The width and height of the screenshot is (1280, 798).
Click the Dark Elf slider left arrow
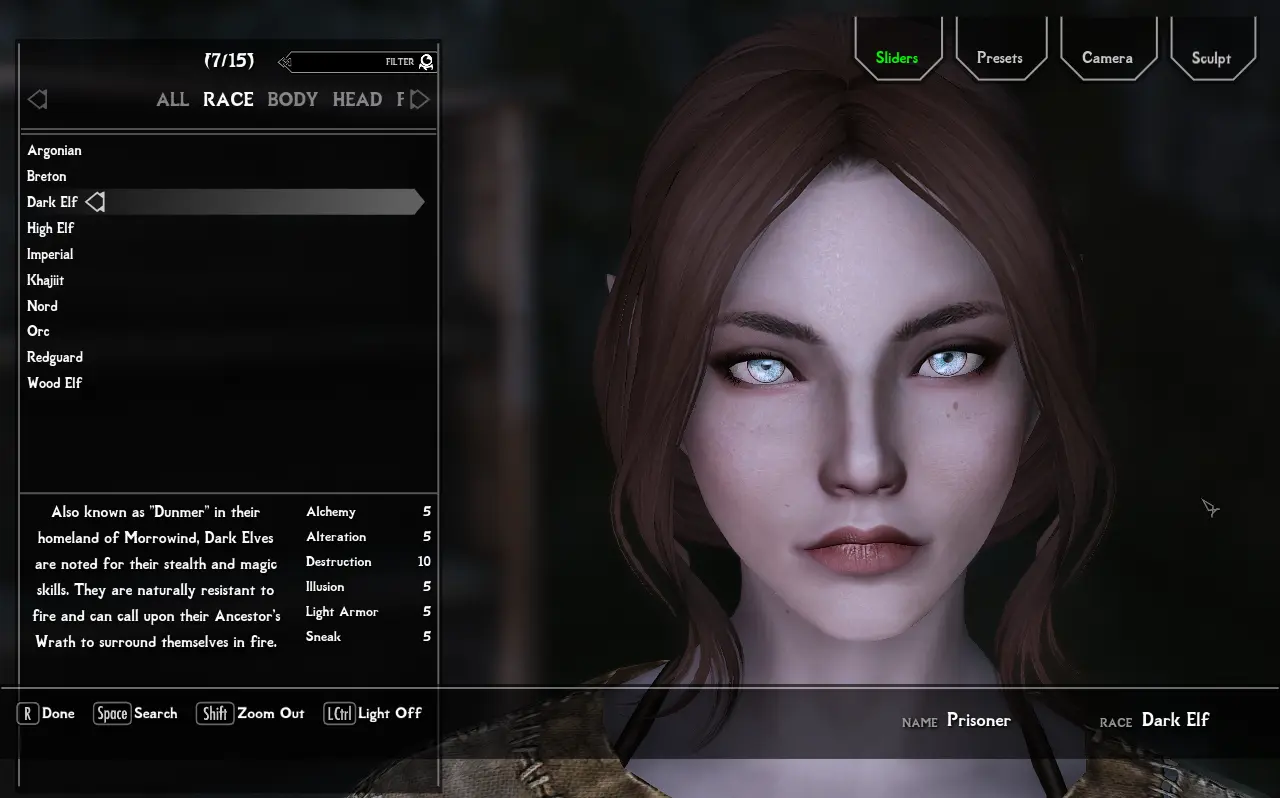(x=95, y=202)
